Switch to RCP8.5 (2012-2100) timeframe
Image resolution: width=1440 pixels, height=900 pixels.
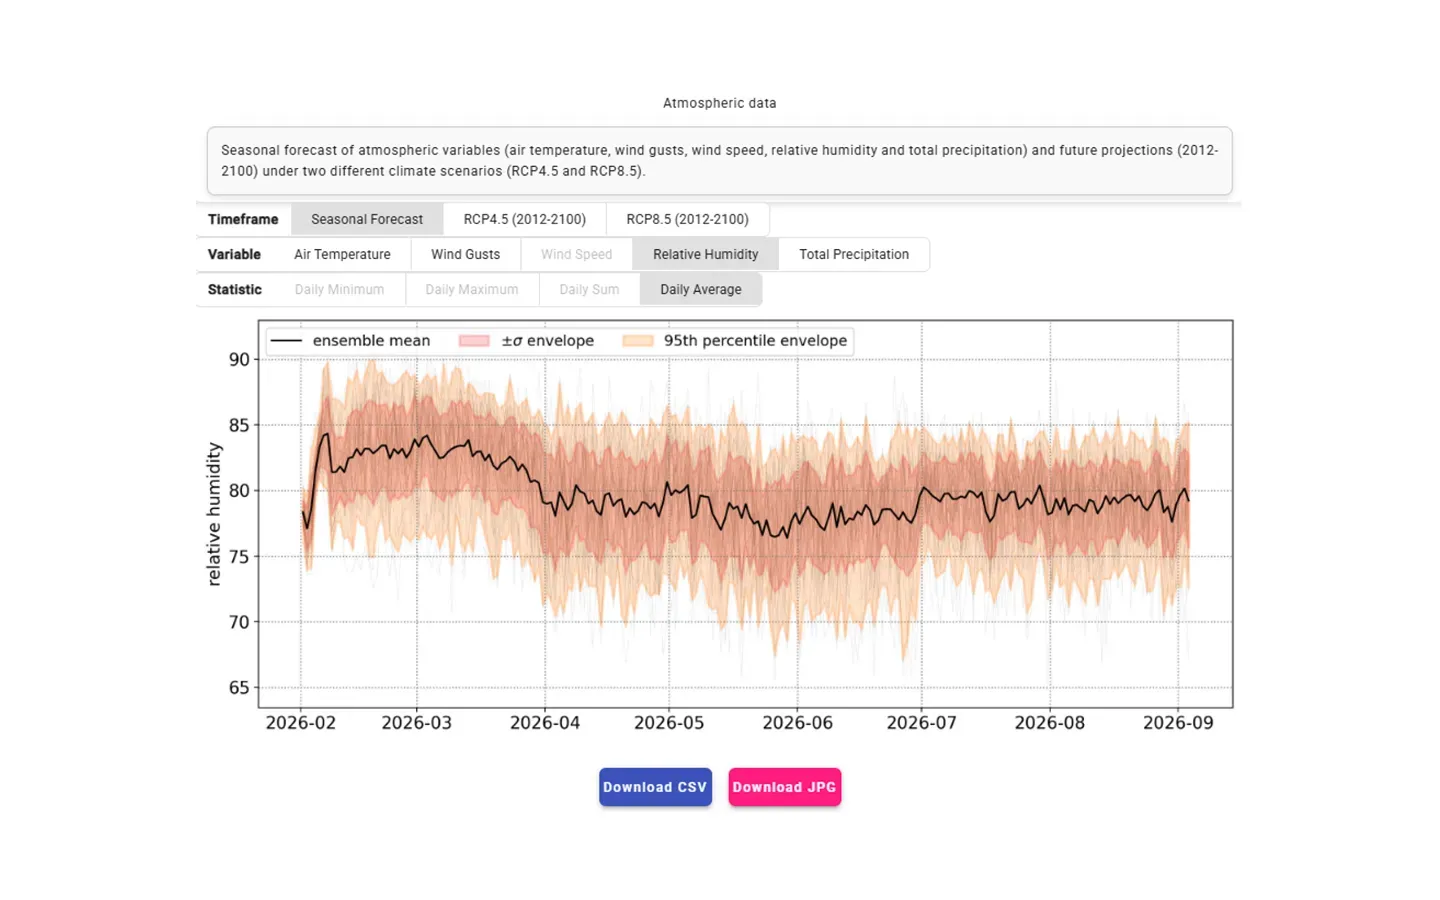coord(688,219)
